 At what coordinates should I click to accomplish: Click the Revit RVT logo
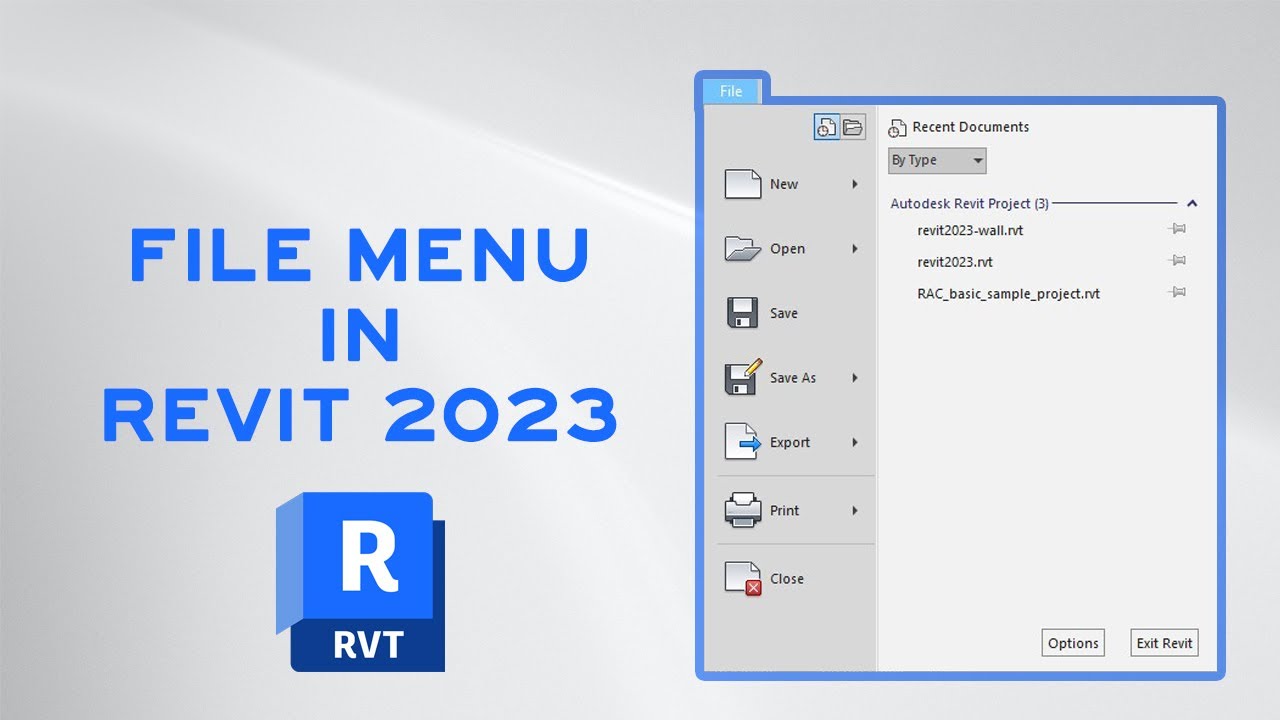(361, 582)
